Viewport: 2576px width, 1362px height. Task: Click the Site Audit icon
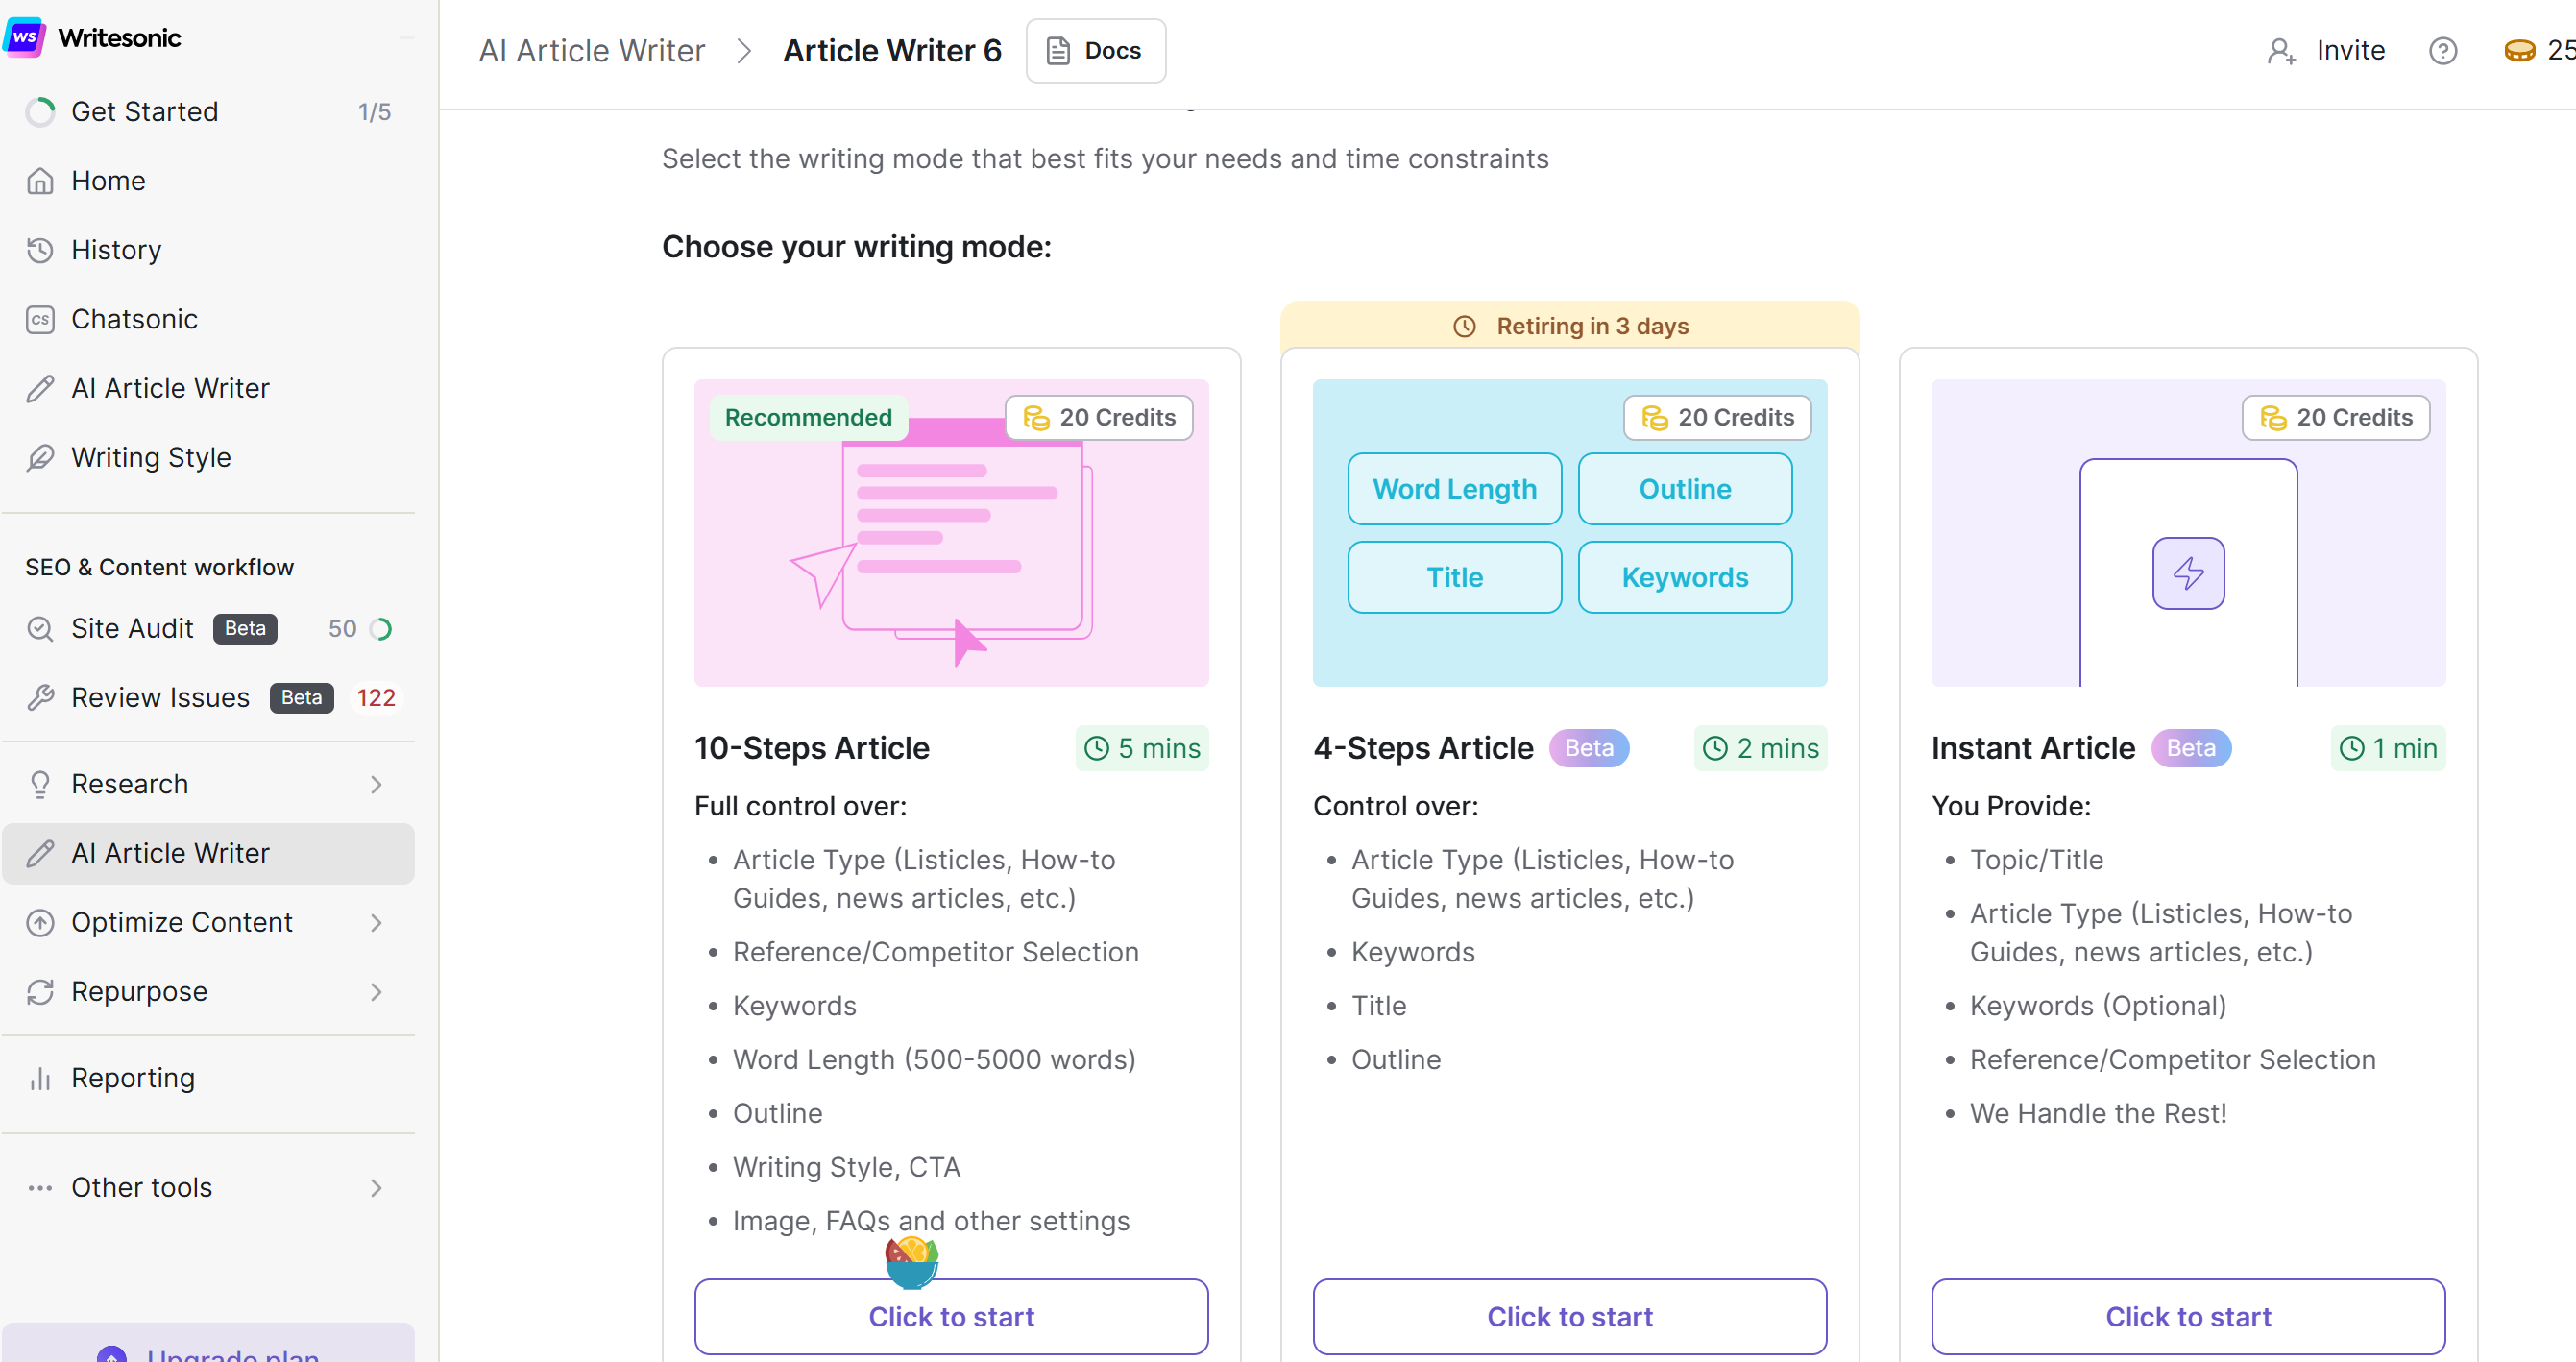tap(40, 629)
